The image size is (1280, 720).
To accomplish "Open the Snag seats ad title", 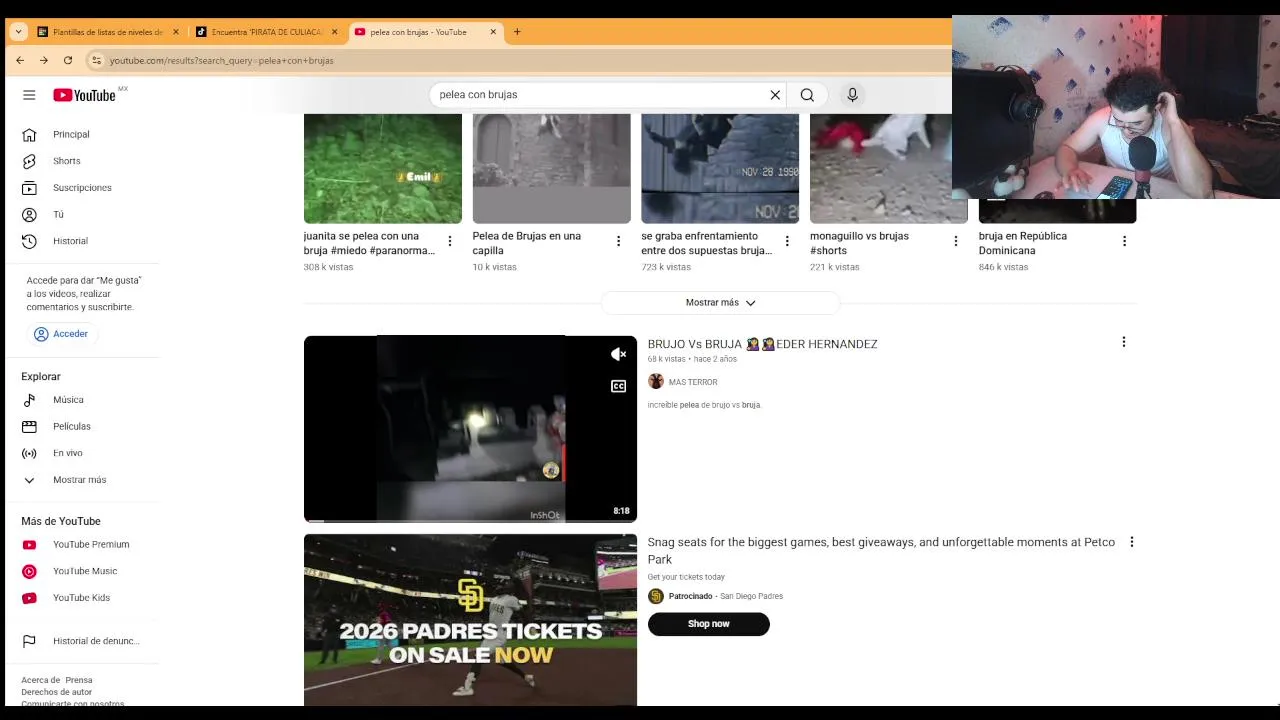I will pyautogui.click(x=881, y=551).
